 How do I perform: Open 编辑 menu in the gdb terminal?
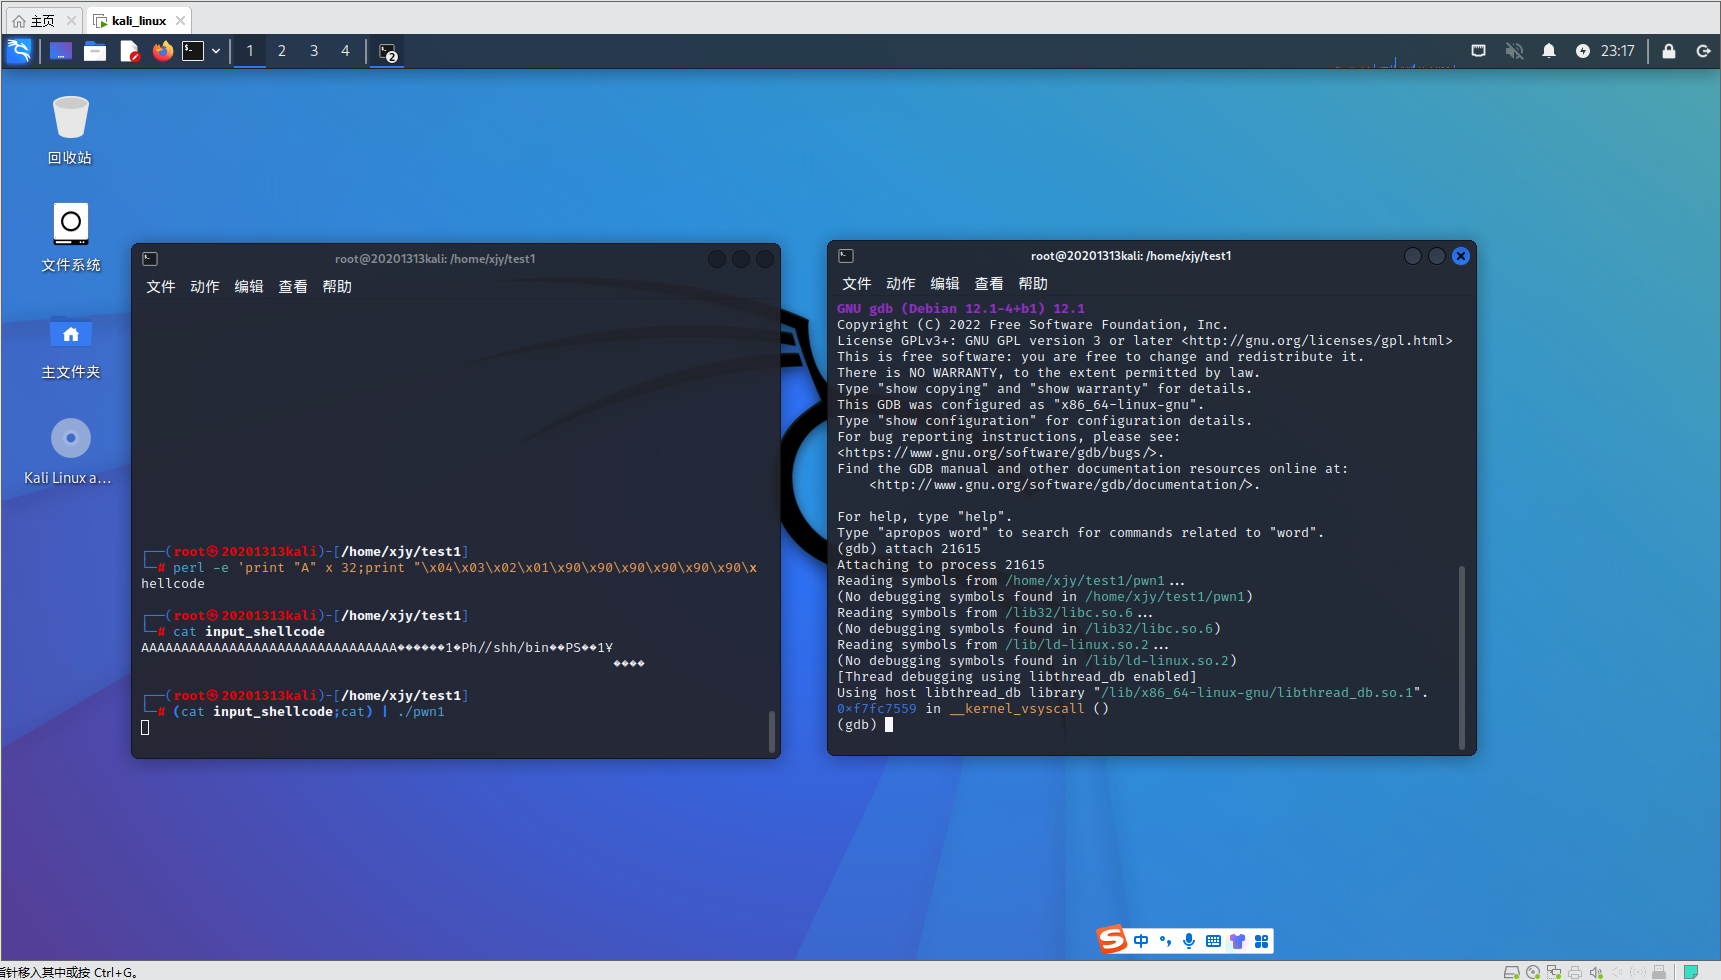(945, 284)
